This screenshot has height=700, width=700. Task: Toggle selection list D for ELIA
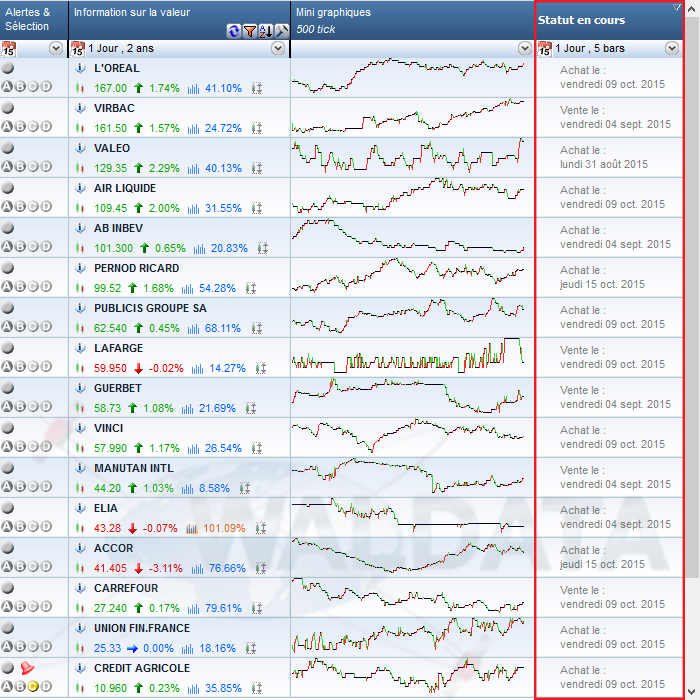pyautogui.click(x=46, y=526)
